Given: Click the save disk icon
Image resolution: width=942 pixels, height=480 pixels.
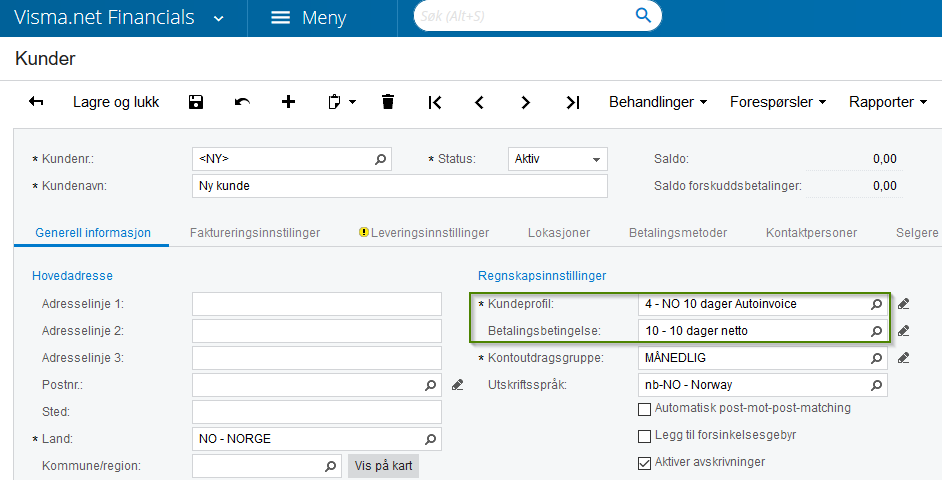Looking at the screenshot, I should pyautogui.click(x=196, y=102).
